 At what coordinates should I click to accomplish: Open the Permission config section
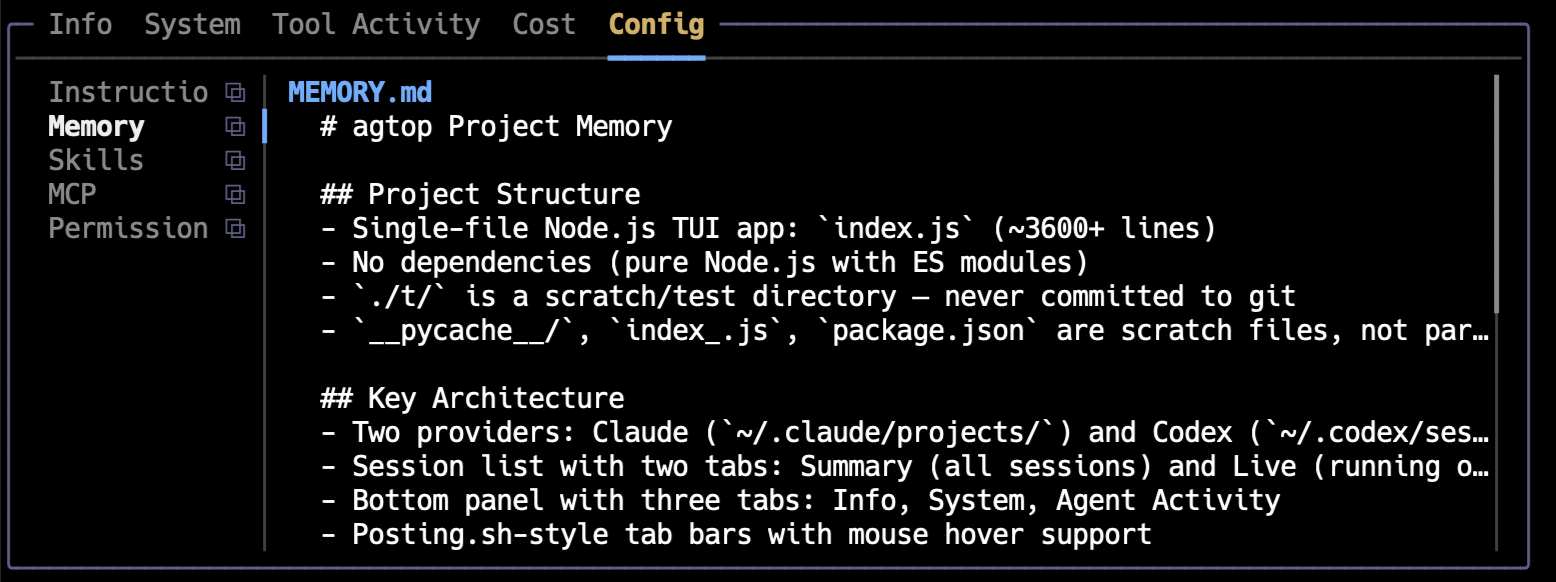128,228
